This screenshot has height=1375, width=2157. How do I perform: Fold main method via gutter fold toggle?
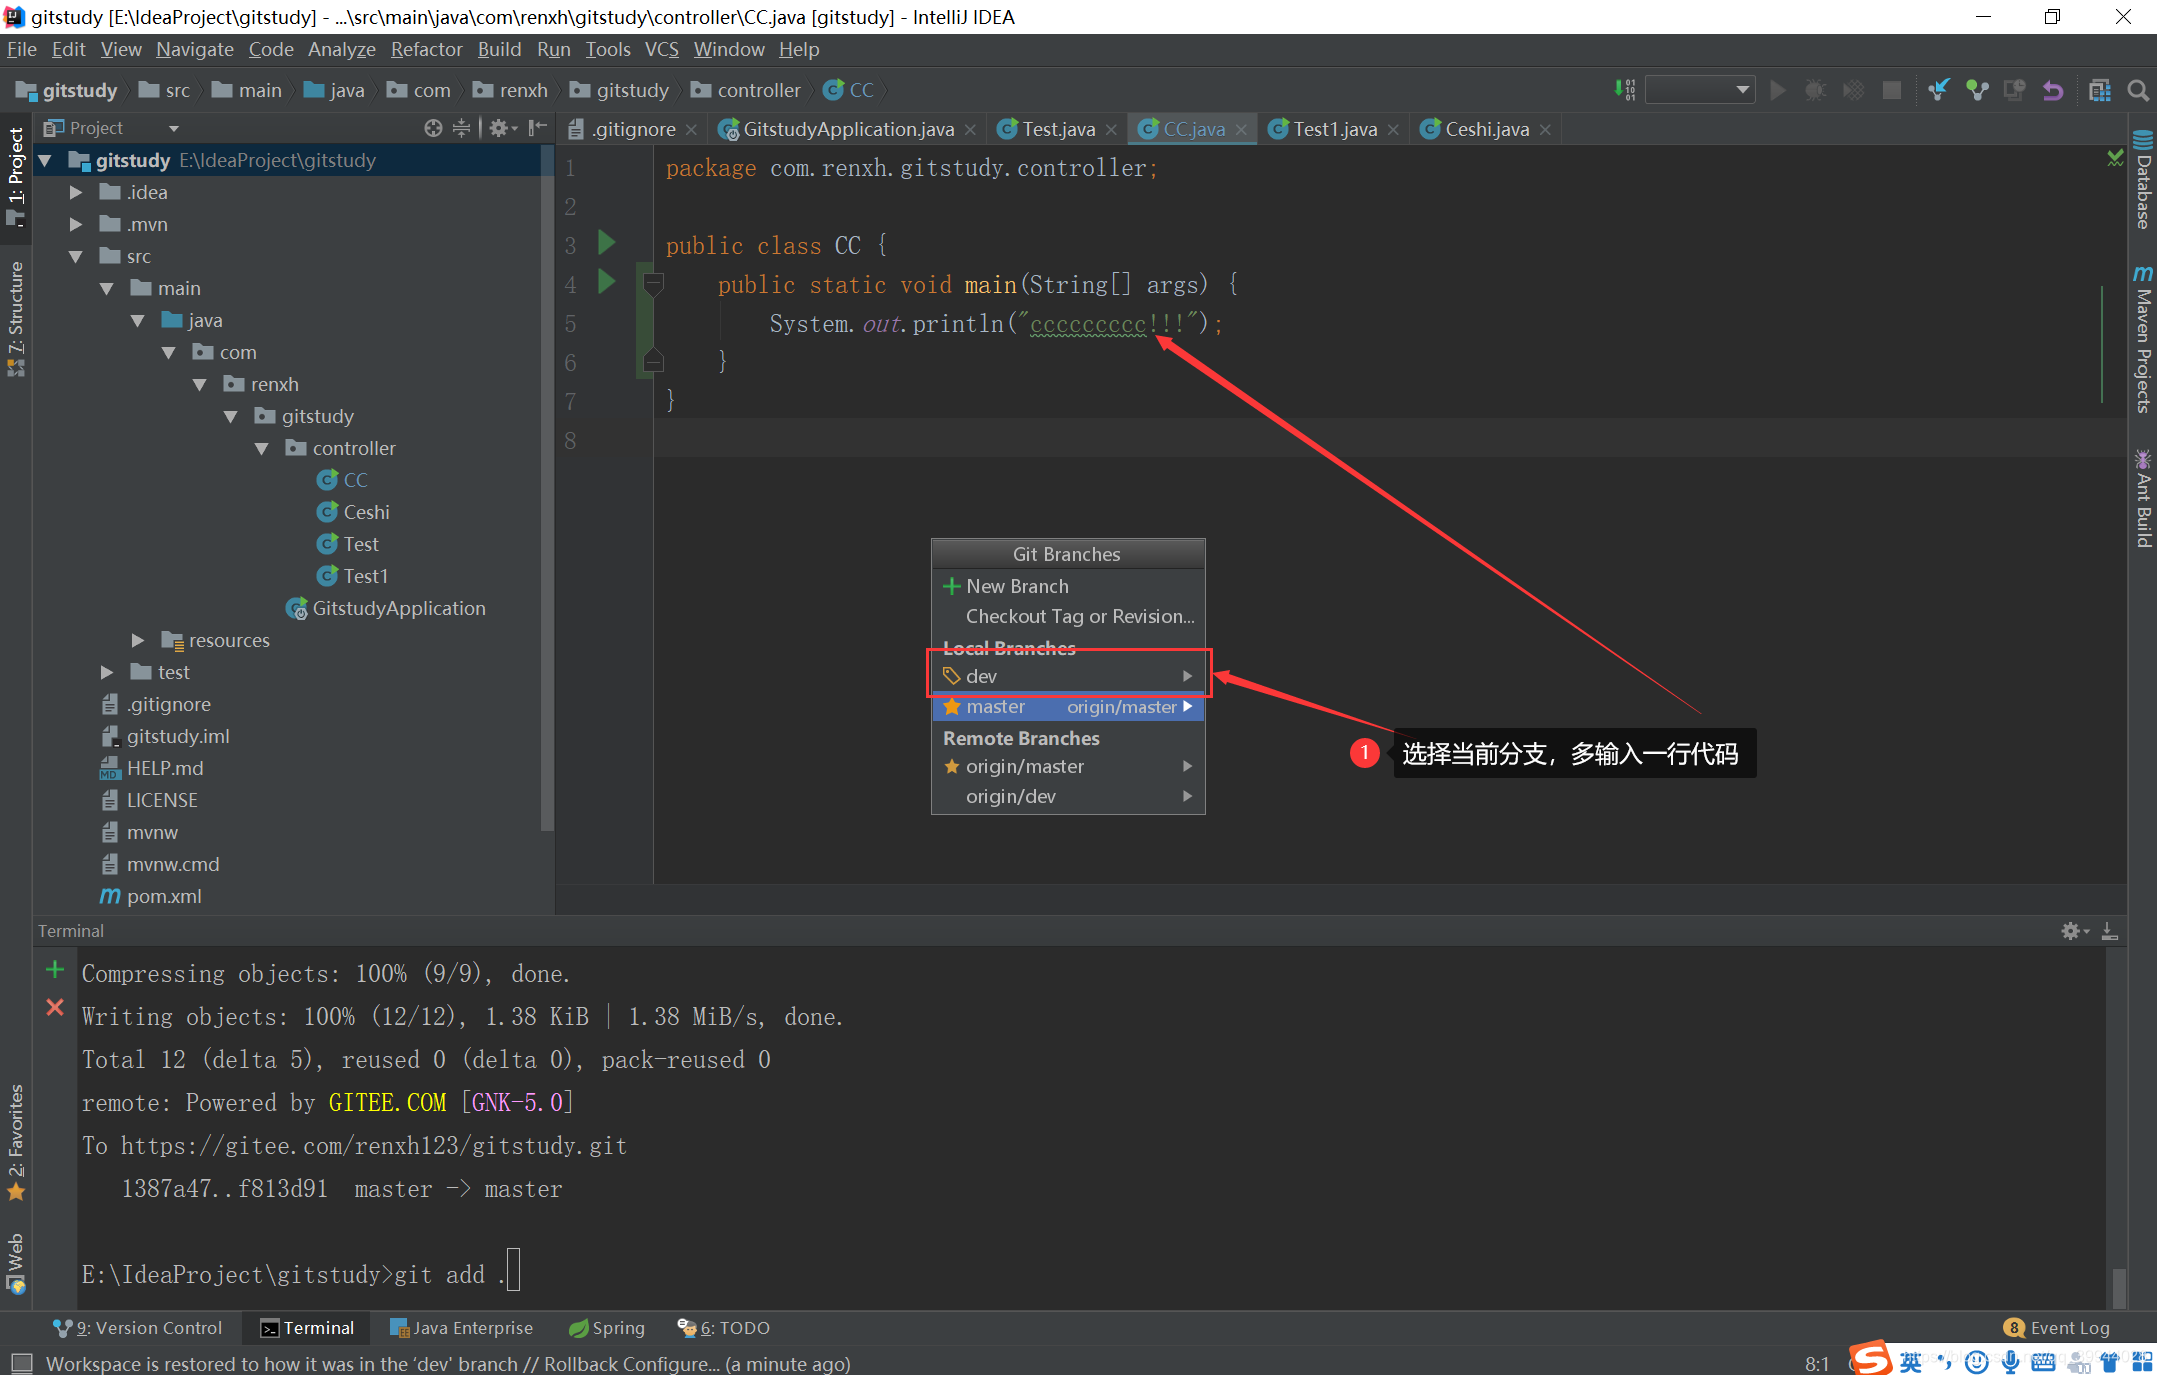click(653, 285)
